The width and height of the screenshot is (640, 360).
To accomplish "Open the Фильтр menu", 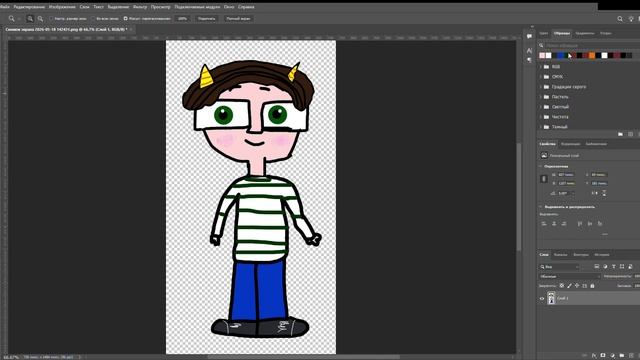I will click(140, 7).
